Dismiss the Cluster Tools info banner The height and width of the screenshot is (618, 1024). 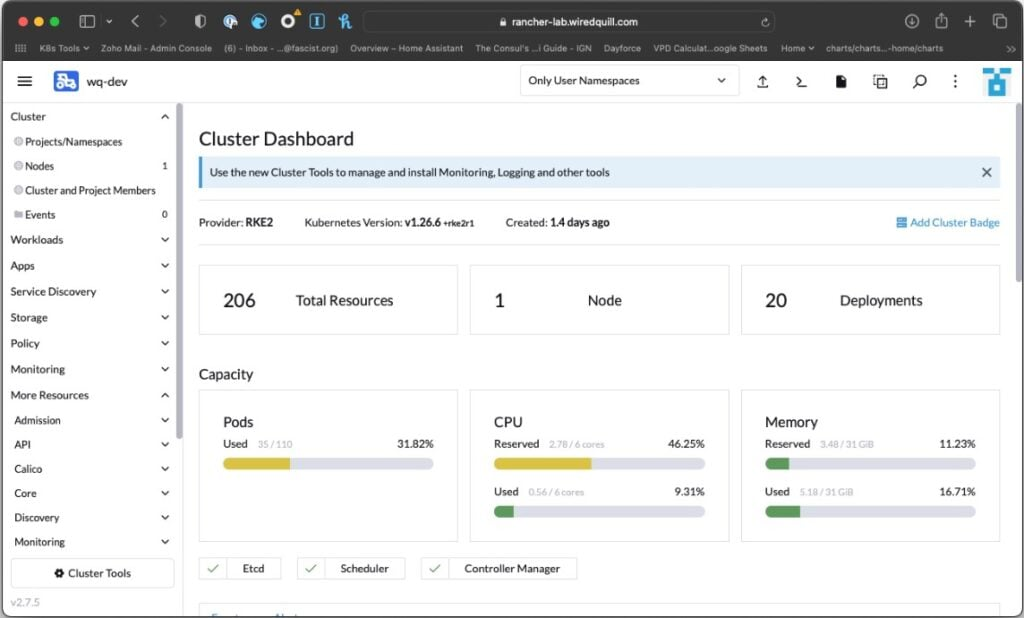click(986, 172)
